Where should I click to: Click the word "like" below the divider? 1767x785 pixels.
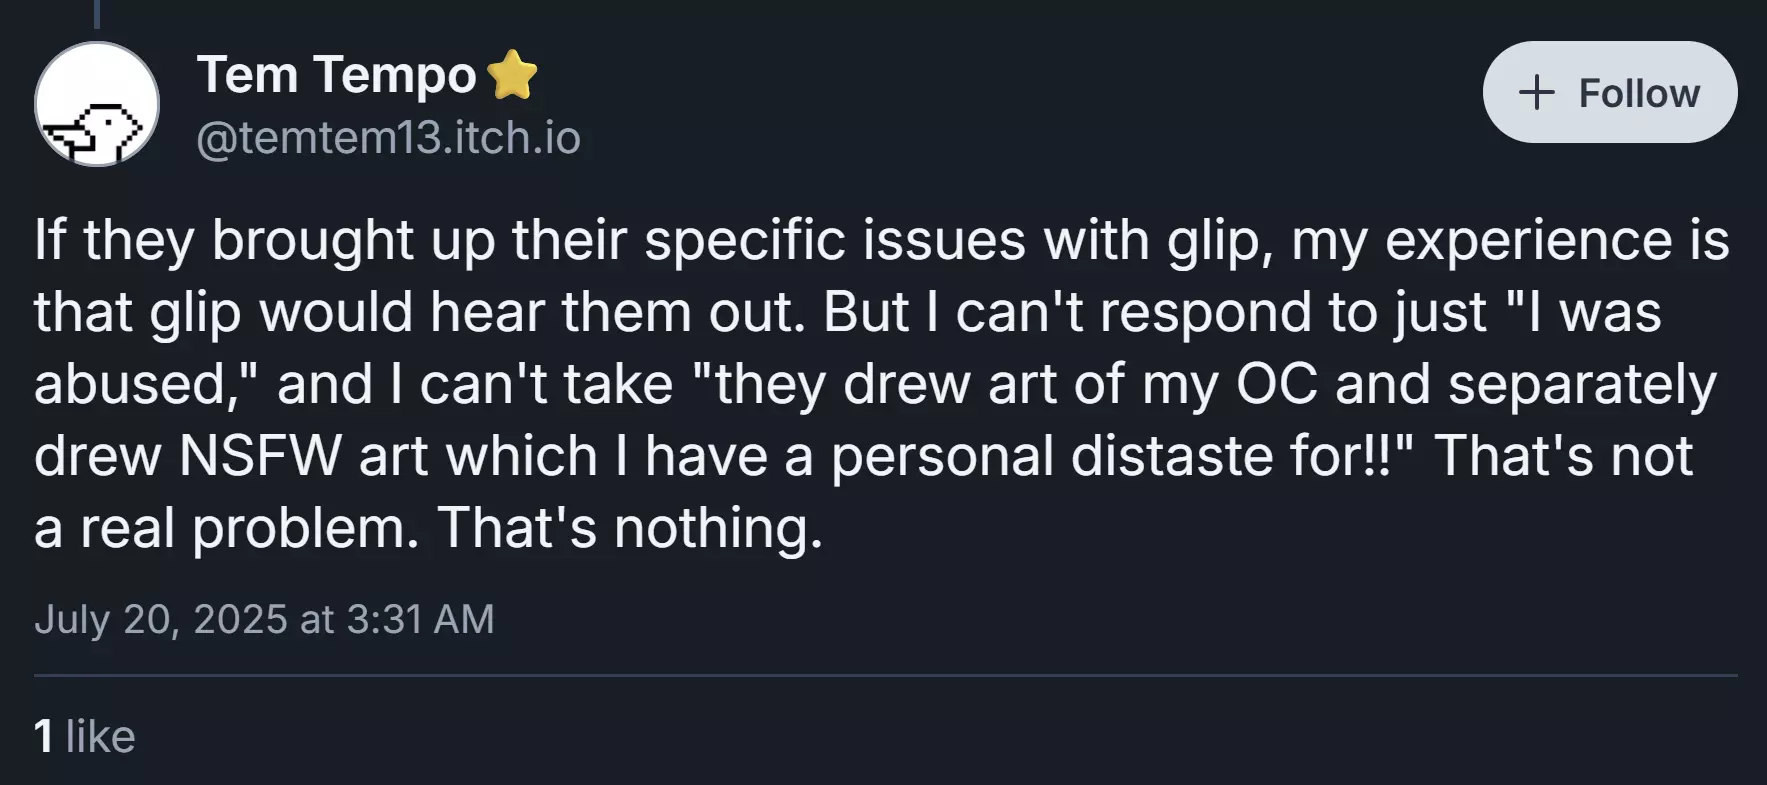pyautogui.click(x=100, y=737)
